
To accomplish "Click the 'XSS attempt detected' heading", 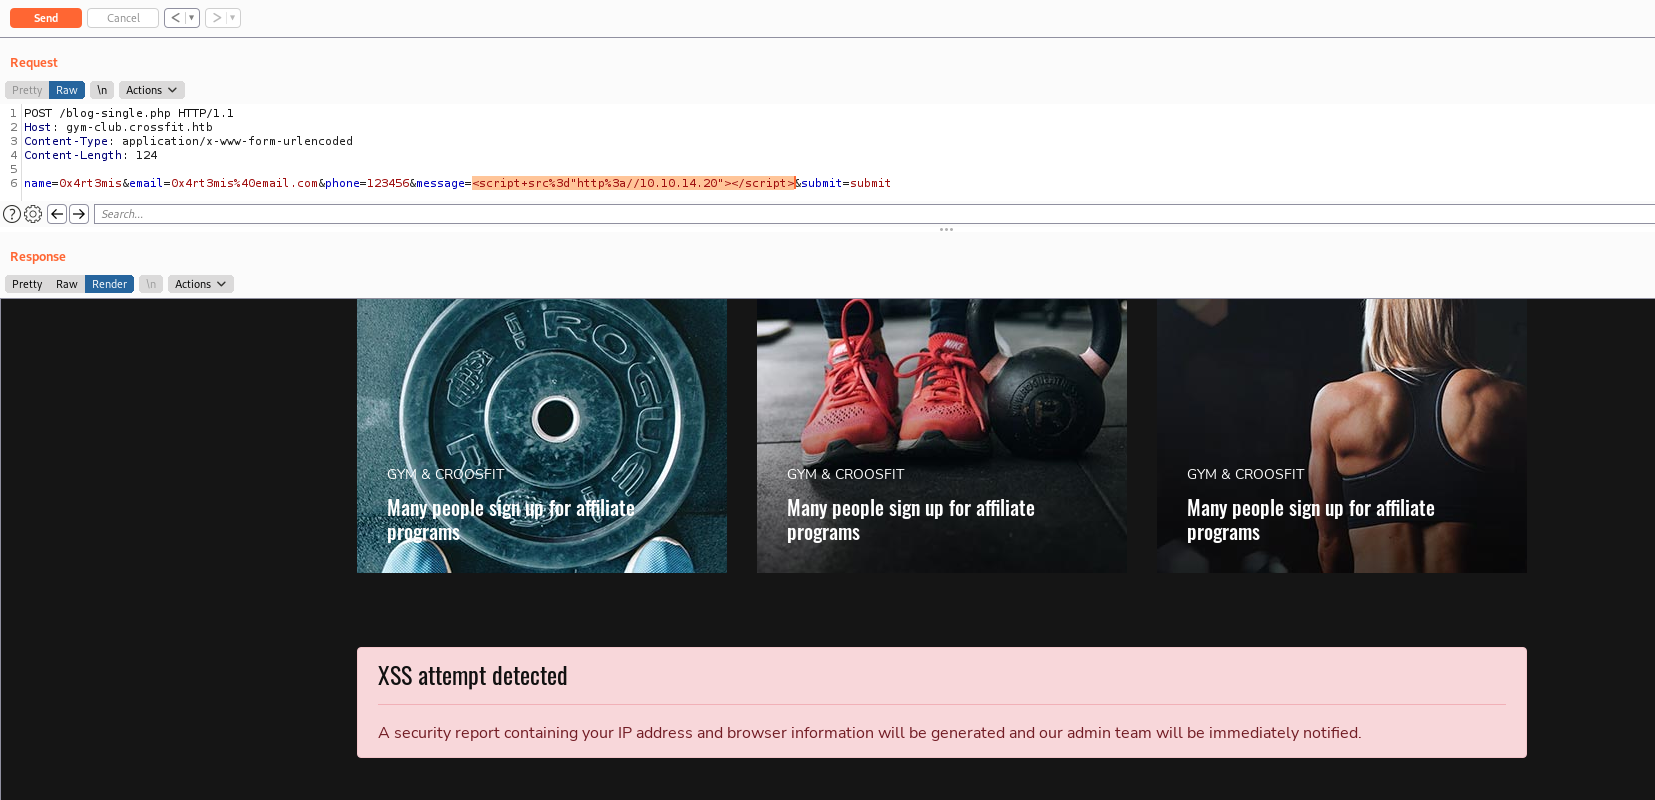I will click(472, 676).
